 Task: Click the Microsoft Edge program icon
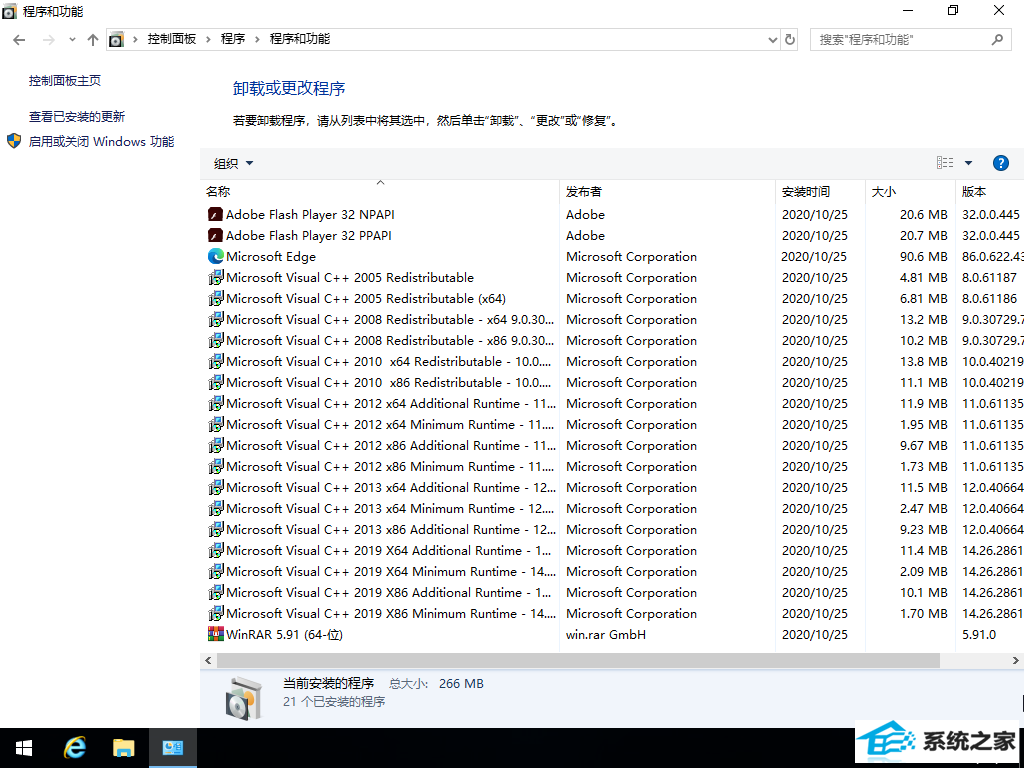[x=216, y=257]
